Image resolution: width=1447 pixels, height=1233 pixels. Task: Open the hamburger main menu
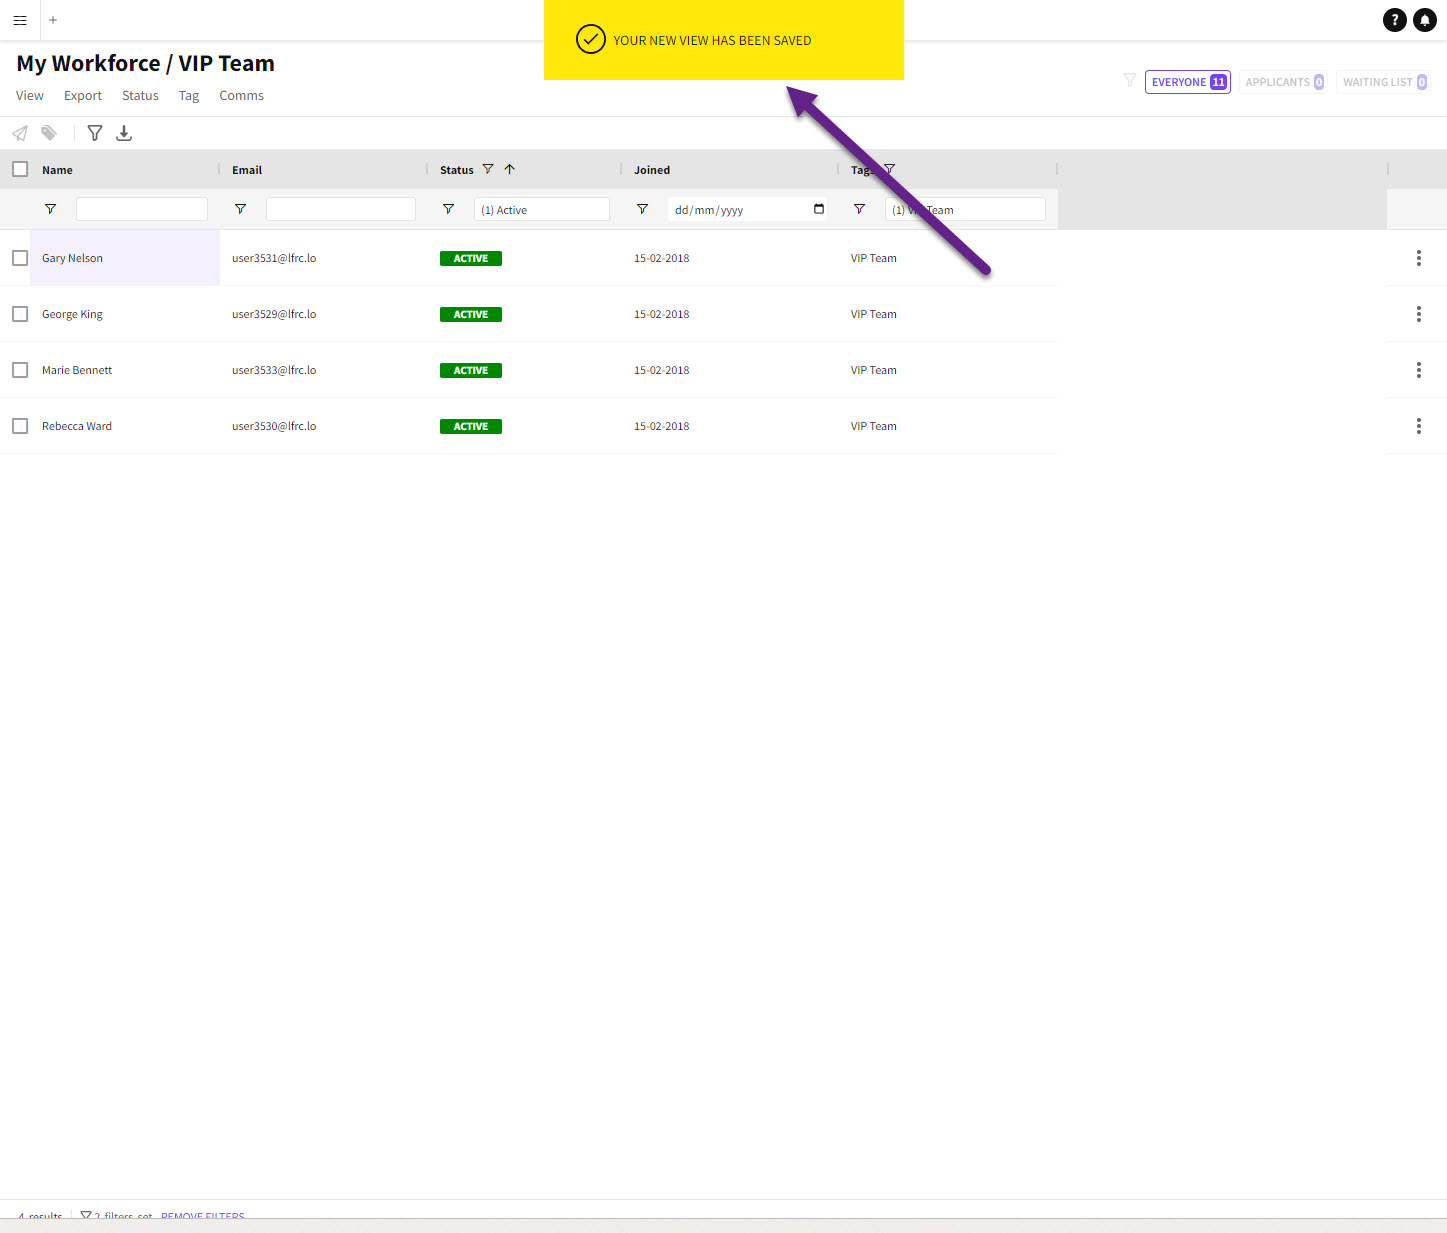tap(20, 20)
